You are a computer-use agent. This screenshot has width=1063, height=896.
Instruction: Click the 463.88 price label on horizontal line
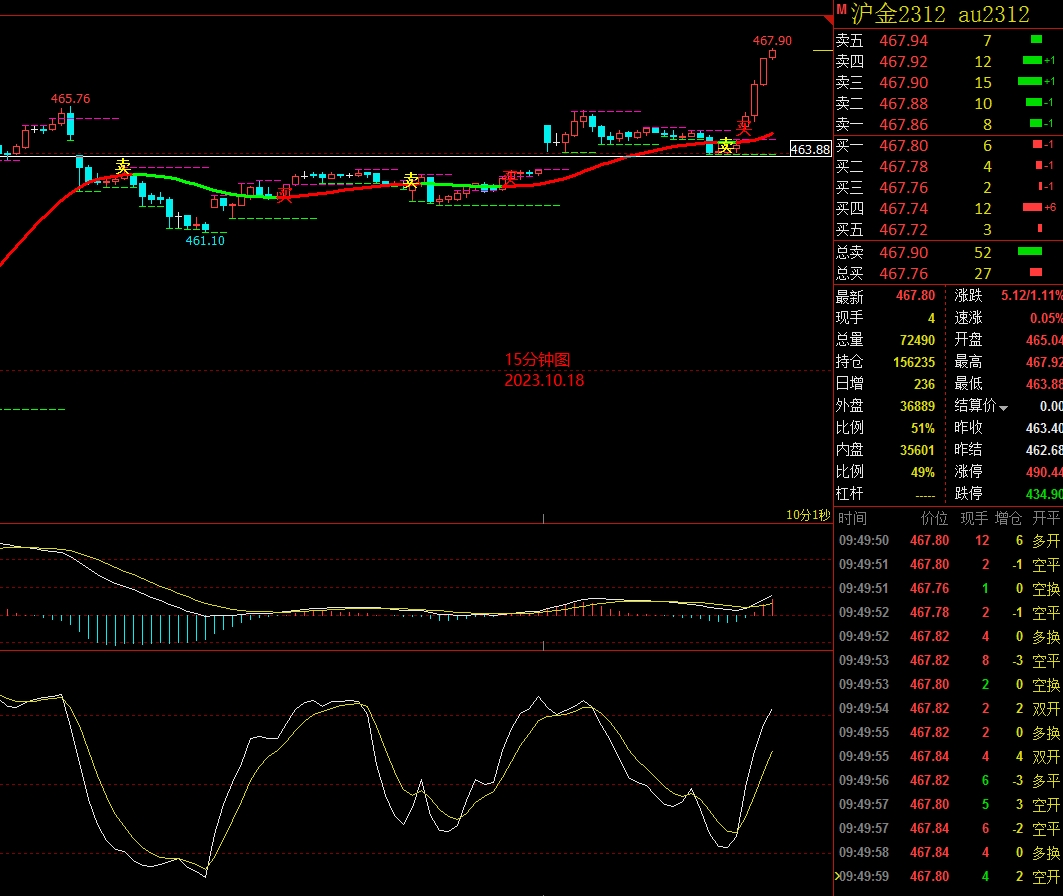pyautogui.click(x=809, y=149)
